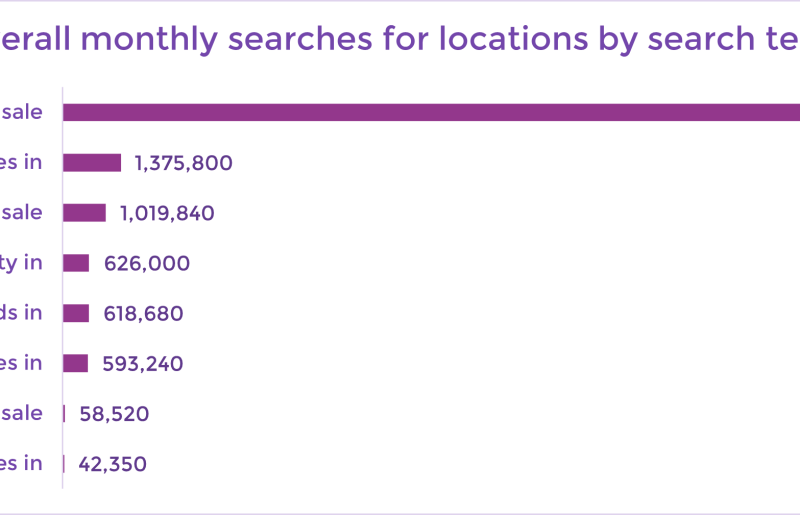Screen dimensions: 800x515
Task: Select the 1,019,840 data label
Action: (x=167, y=213)
